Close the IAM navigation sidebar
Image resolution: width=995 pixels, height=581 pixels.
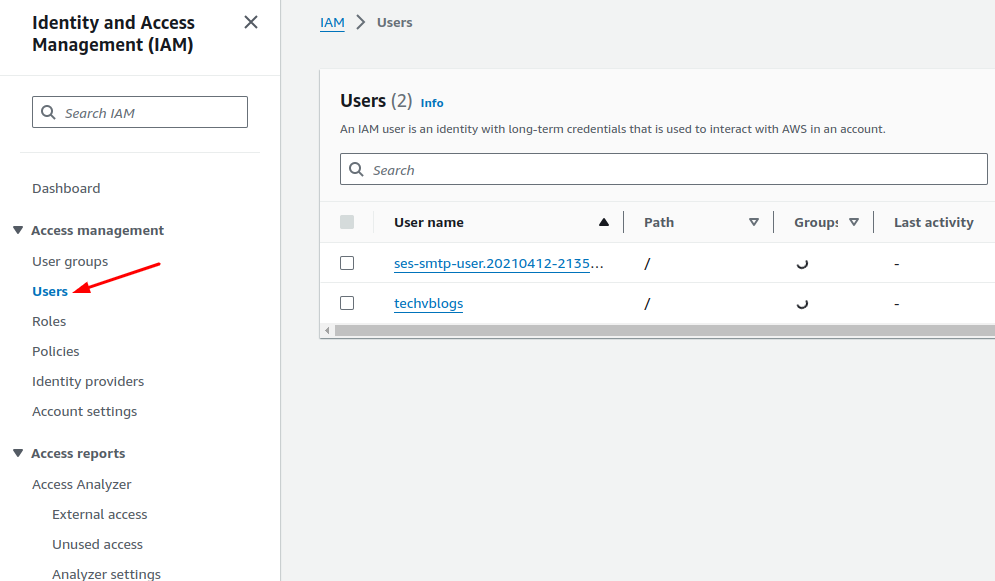250,21
